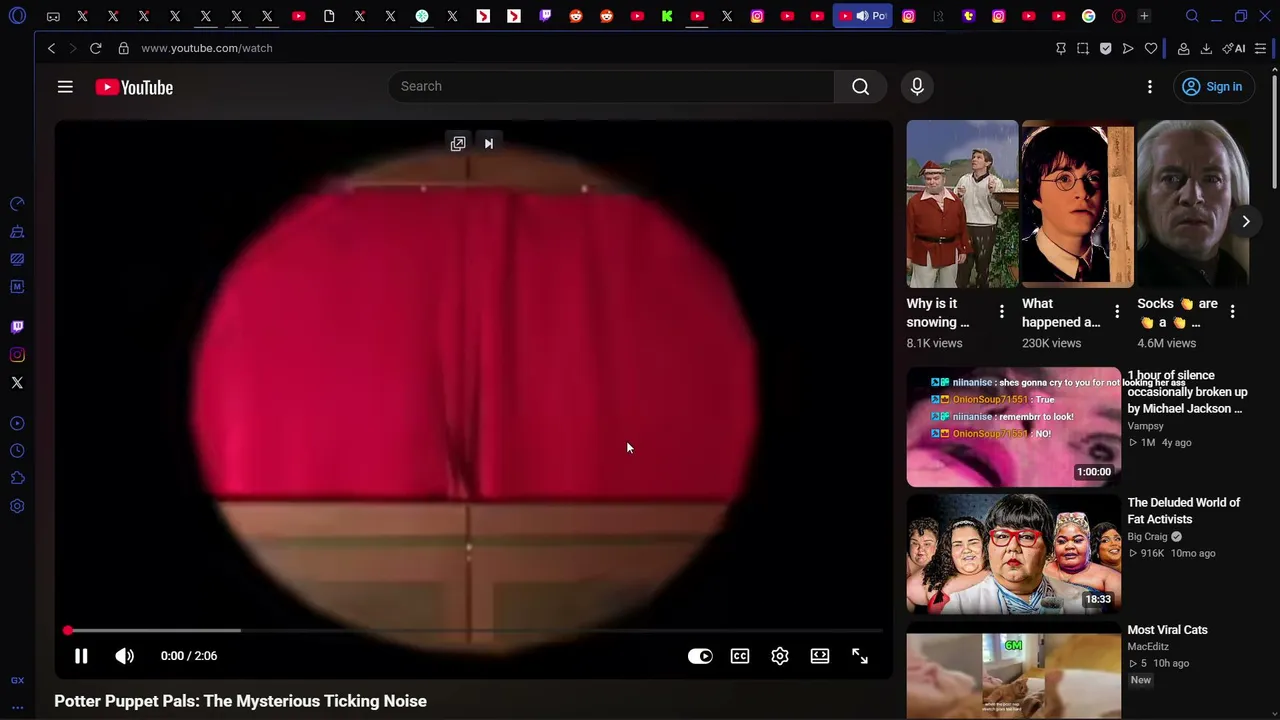Switch to the Kick browser tab
This screenshot has height=720, width=1280.
point(667,16)
